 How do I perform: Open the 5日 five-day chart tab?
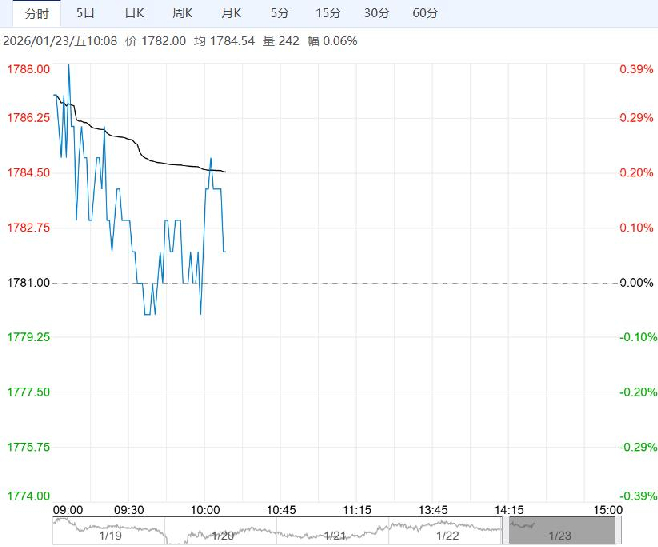86,13
